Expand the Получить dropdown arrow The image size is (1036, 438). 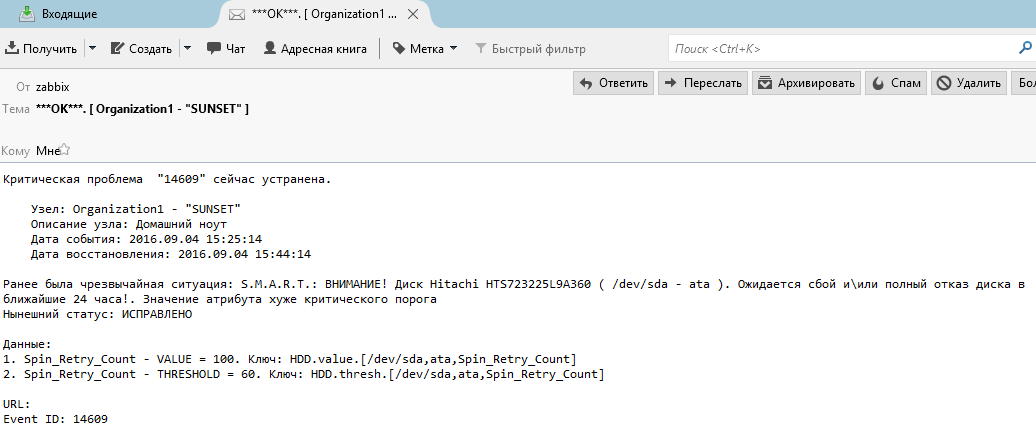[92, 48]
